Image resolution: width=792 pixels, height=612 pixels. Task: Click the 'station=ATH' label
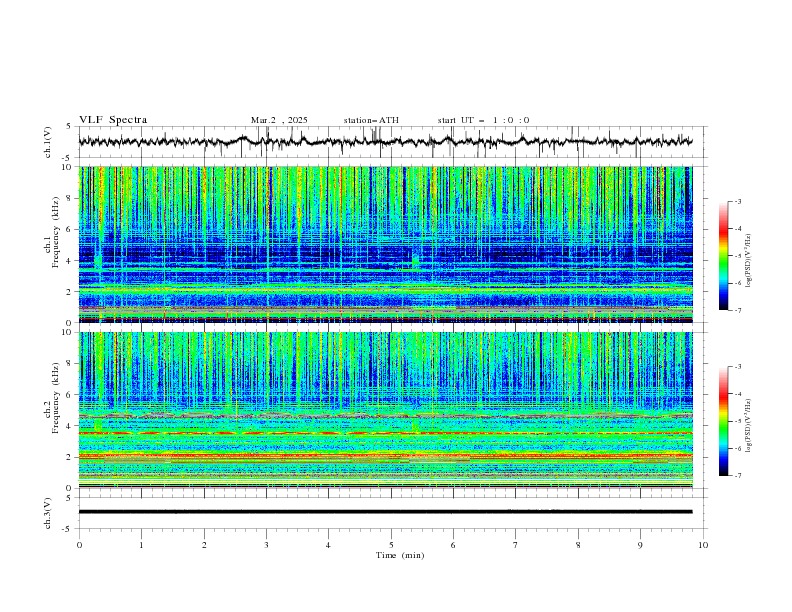coord(371,120)
